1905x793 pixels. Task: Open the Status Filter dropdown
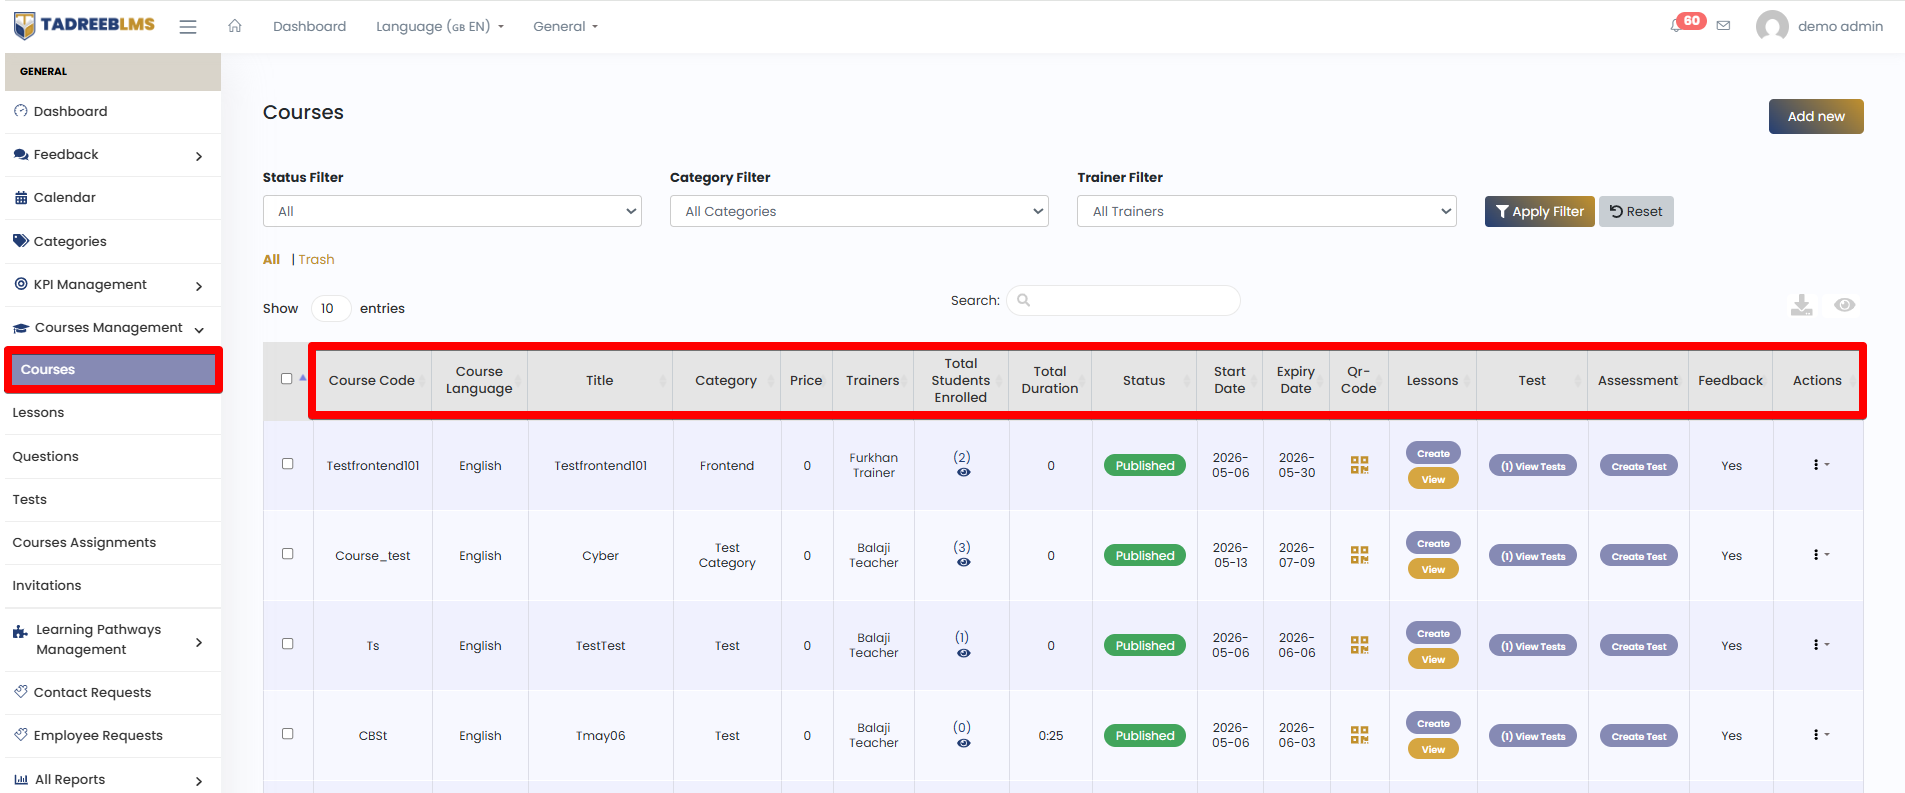(452, 211)
